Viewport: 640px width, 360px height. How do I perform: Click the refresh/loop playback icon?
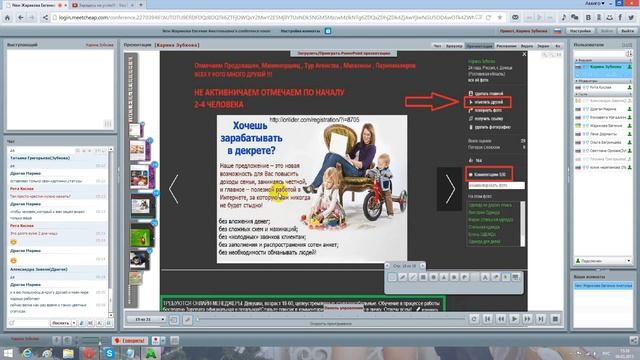click(474, 319)
